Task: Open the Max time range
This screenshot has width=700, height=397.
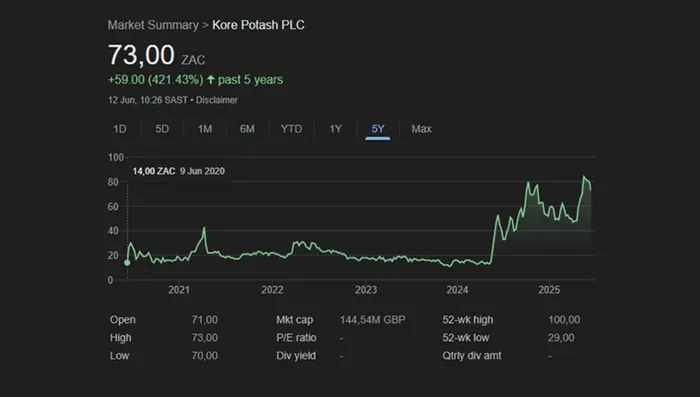Action: pyautogui.click(x=421, y=129)
